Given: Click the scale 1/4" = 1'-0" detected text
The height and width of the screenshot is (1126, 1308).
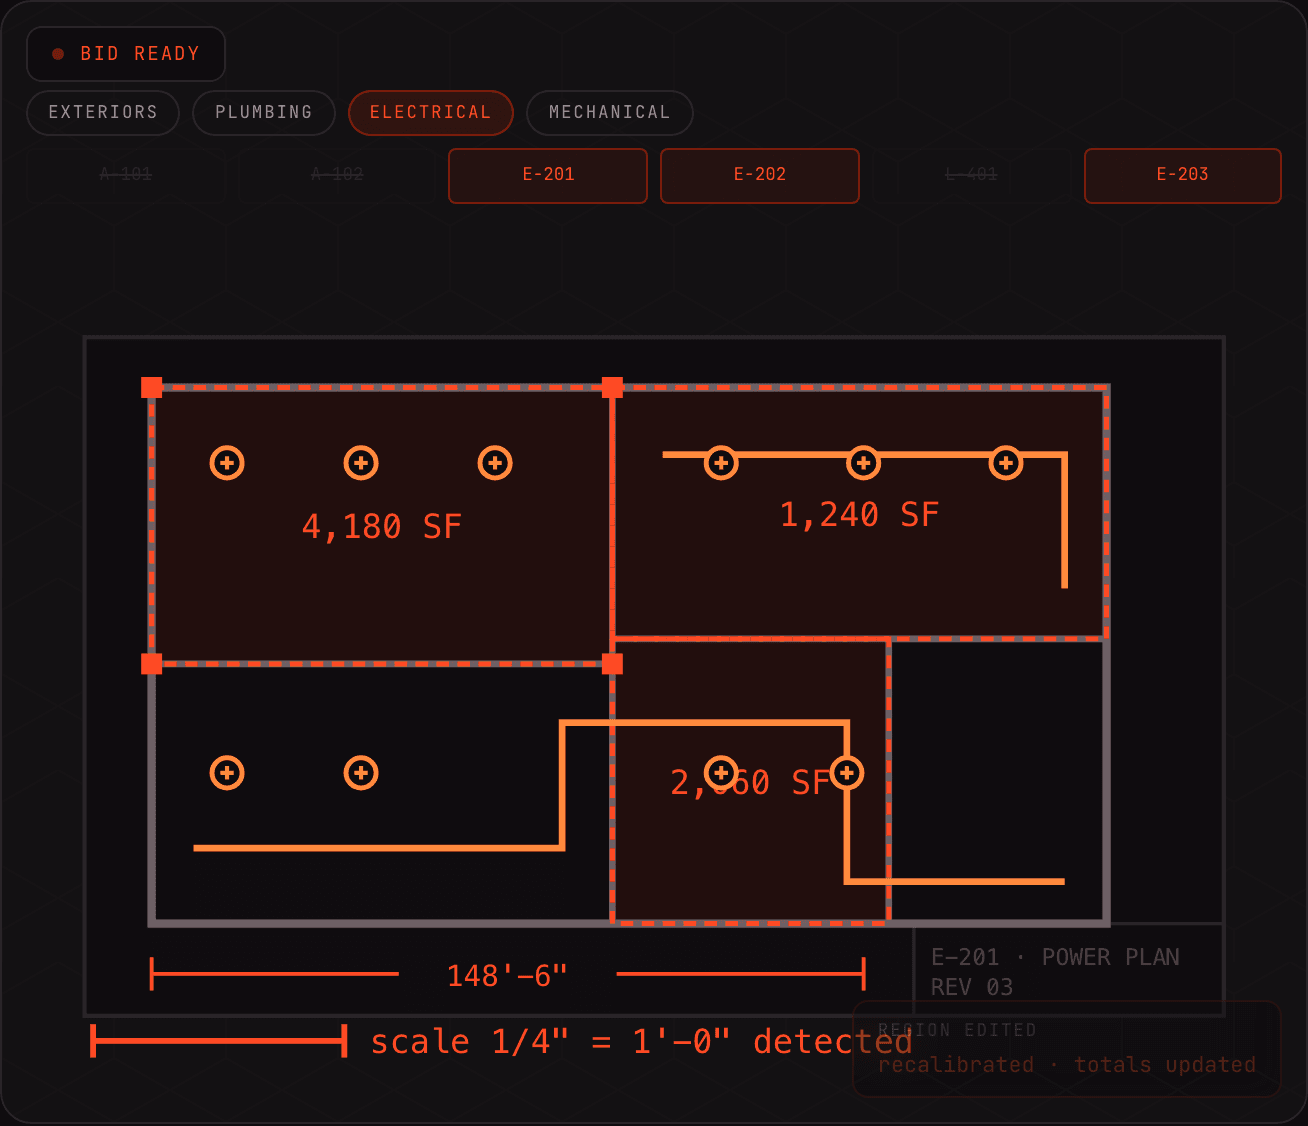Looking at the screenshot, I should [x=641, y=1041].
